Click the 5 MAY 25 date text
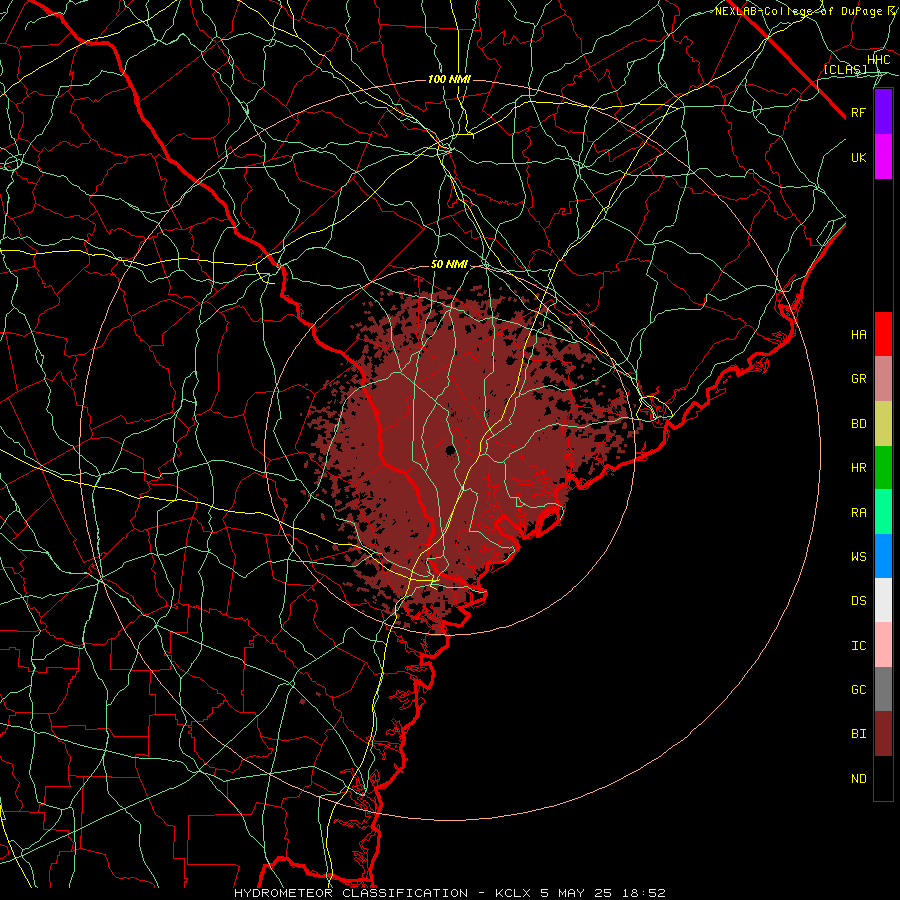 (x=577, y=893)
